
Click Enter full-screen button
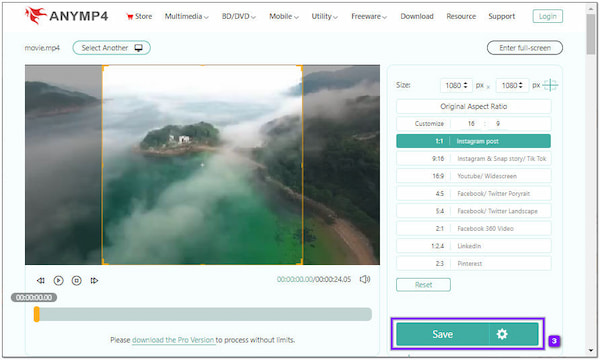pyautogui.click(x=525, y=48)
